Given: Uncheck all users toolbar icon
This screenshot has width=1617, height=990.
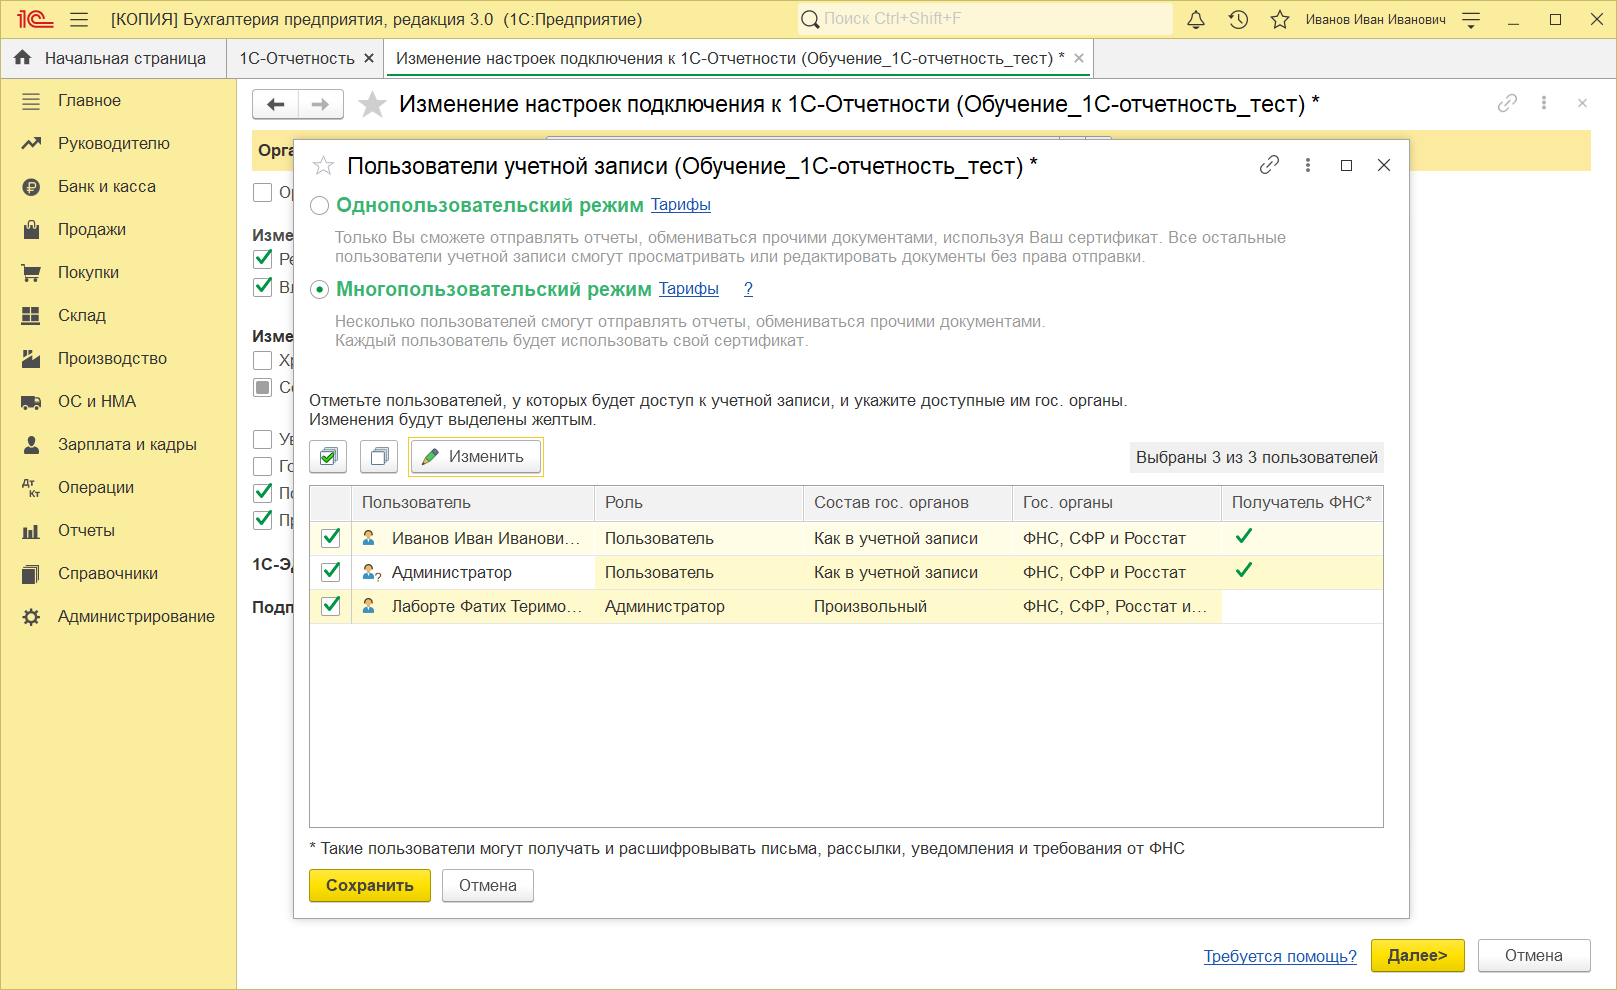Looking at the screenshot, I should [379, 457].
